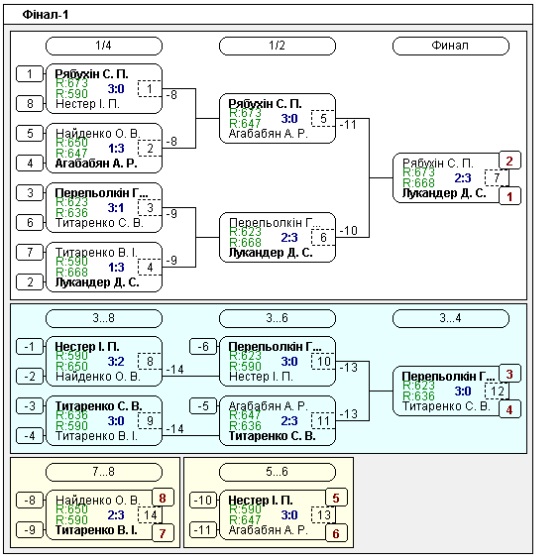
Task: Click fifth place badge for Нестер
Action: point(336,498)
